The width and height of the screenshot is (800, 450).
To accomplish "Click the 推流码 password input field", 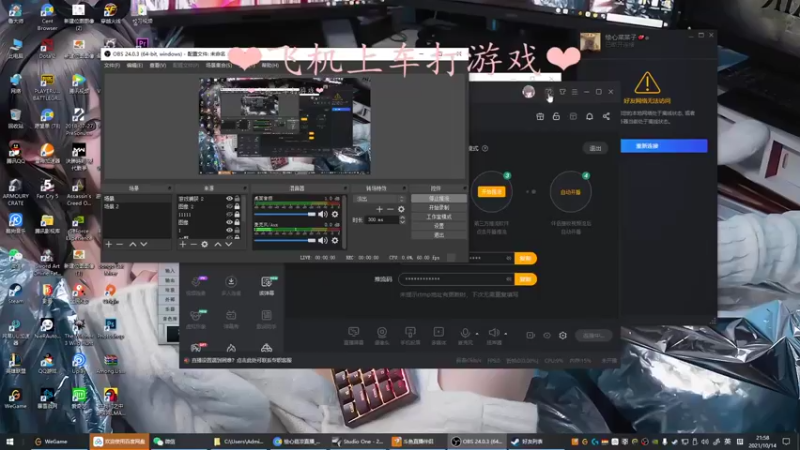I will (x=456, y=279).
